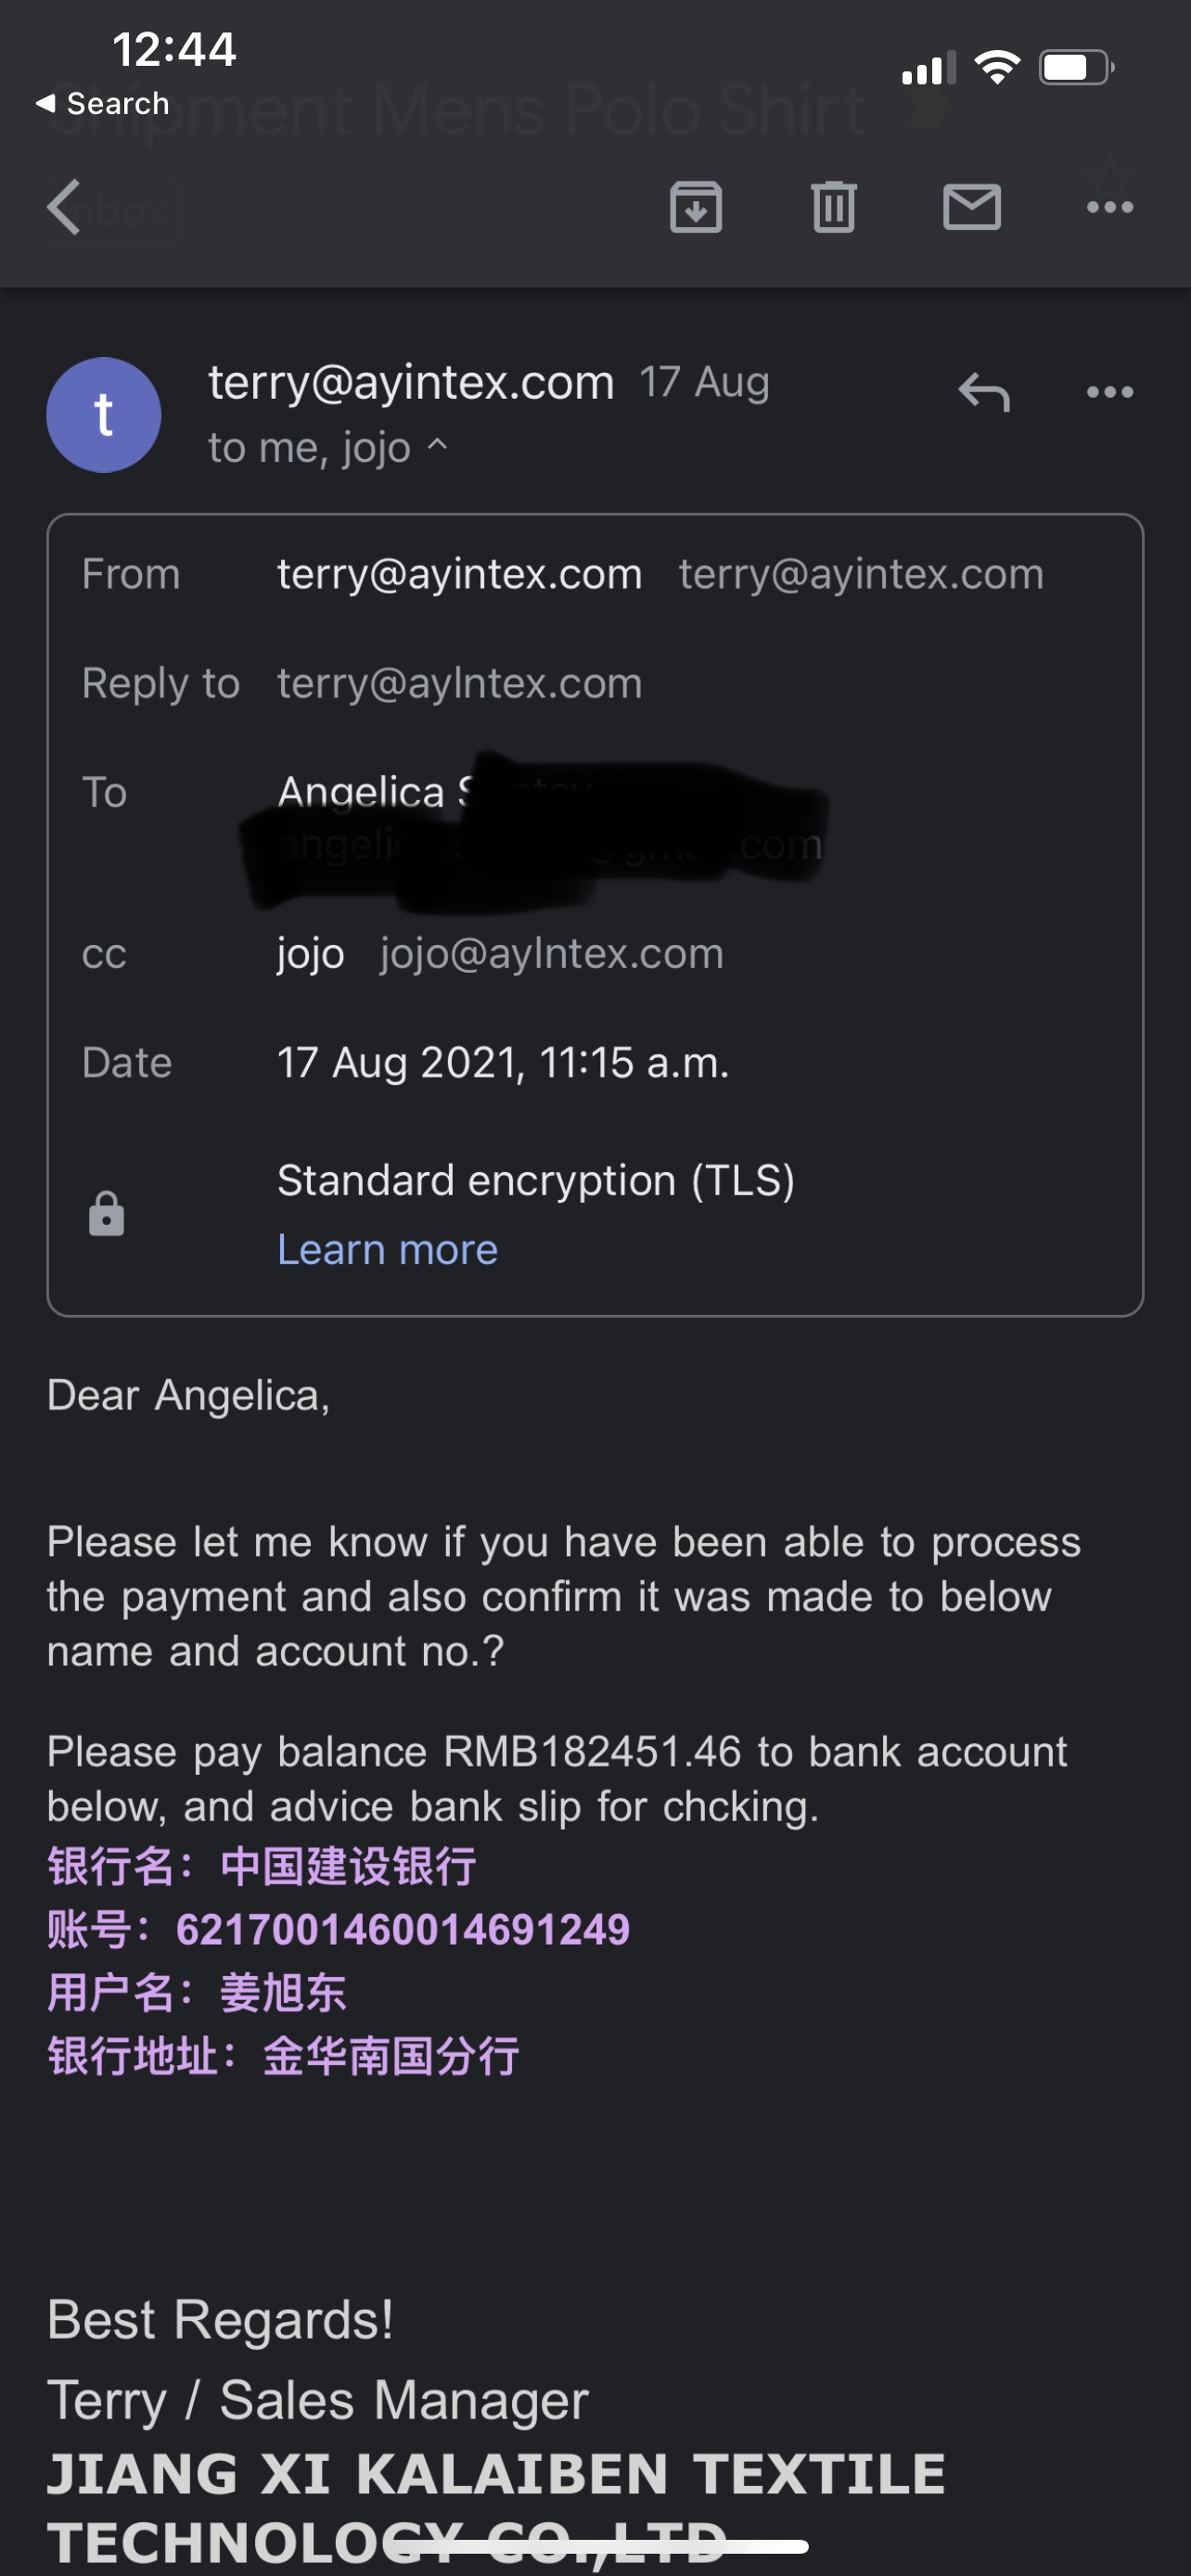
Task: Open the message three-dots overflow menu
Action: [x=1110, y=392]
